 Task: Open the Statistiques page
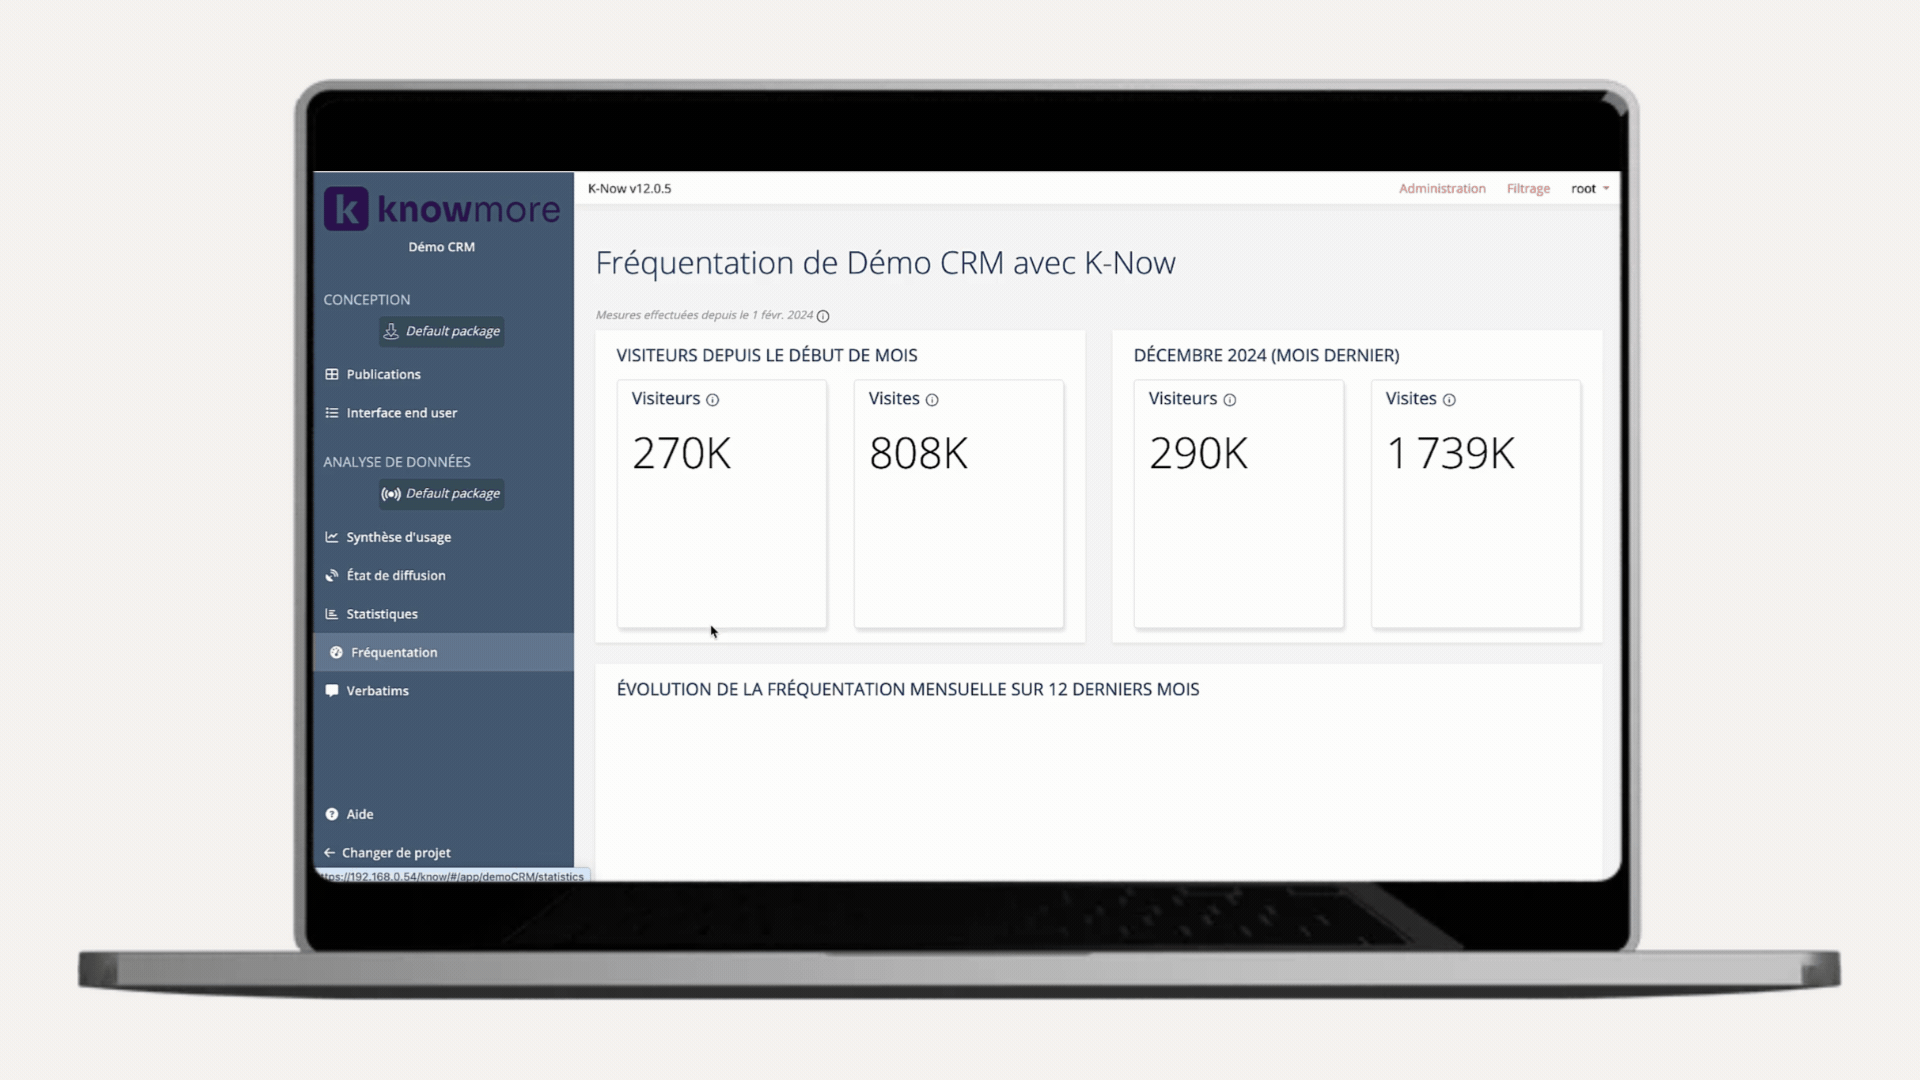tap(443, 614)
